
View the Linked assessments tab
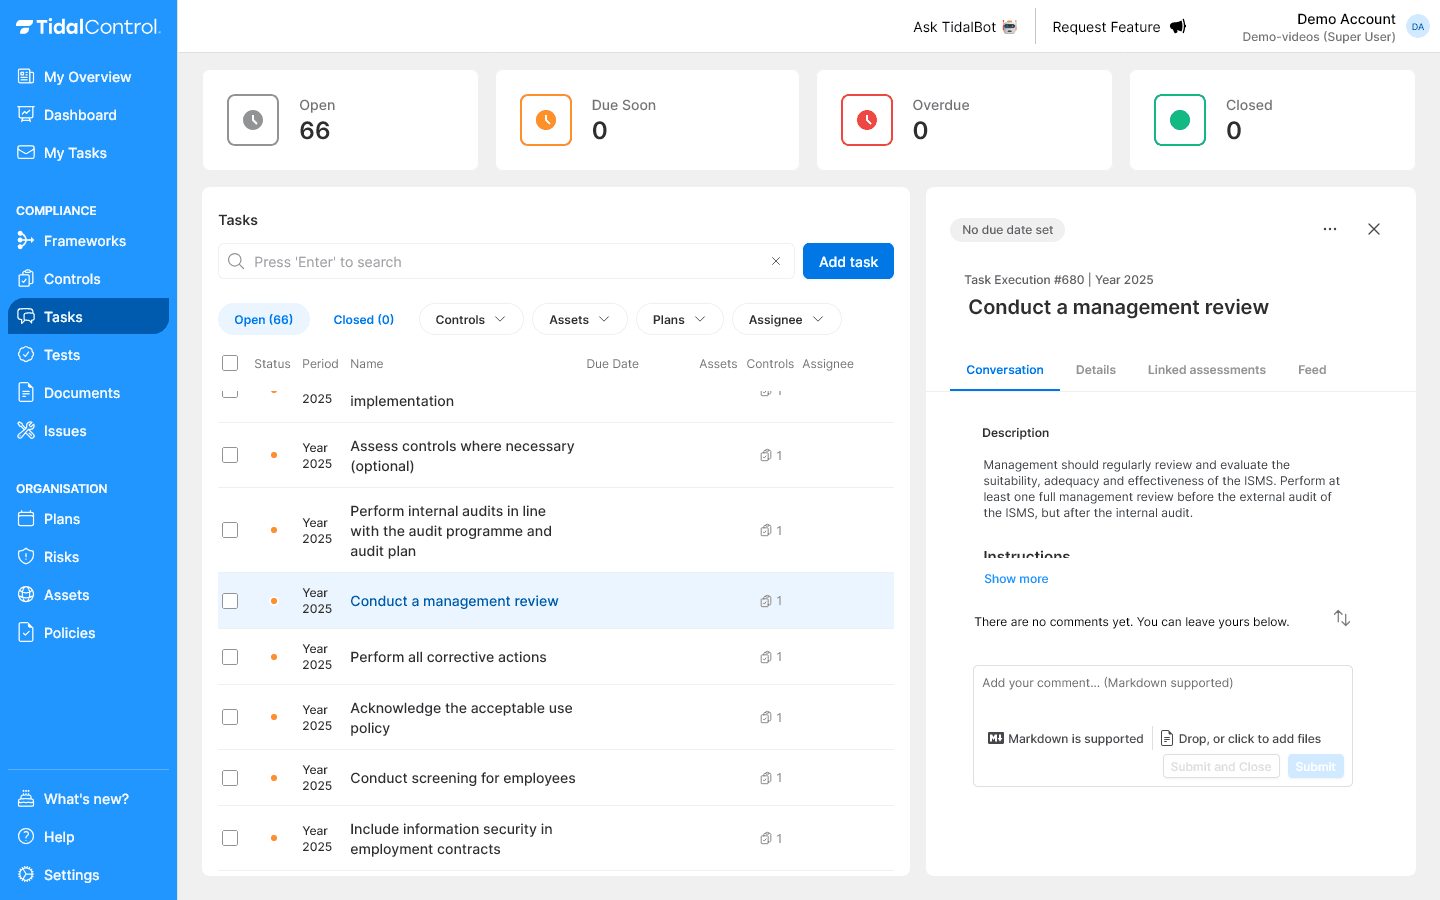[x=1206, y=369]
